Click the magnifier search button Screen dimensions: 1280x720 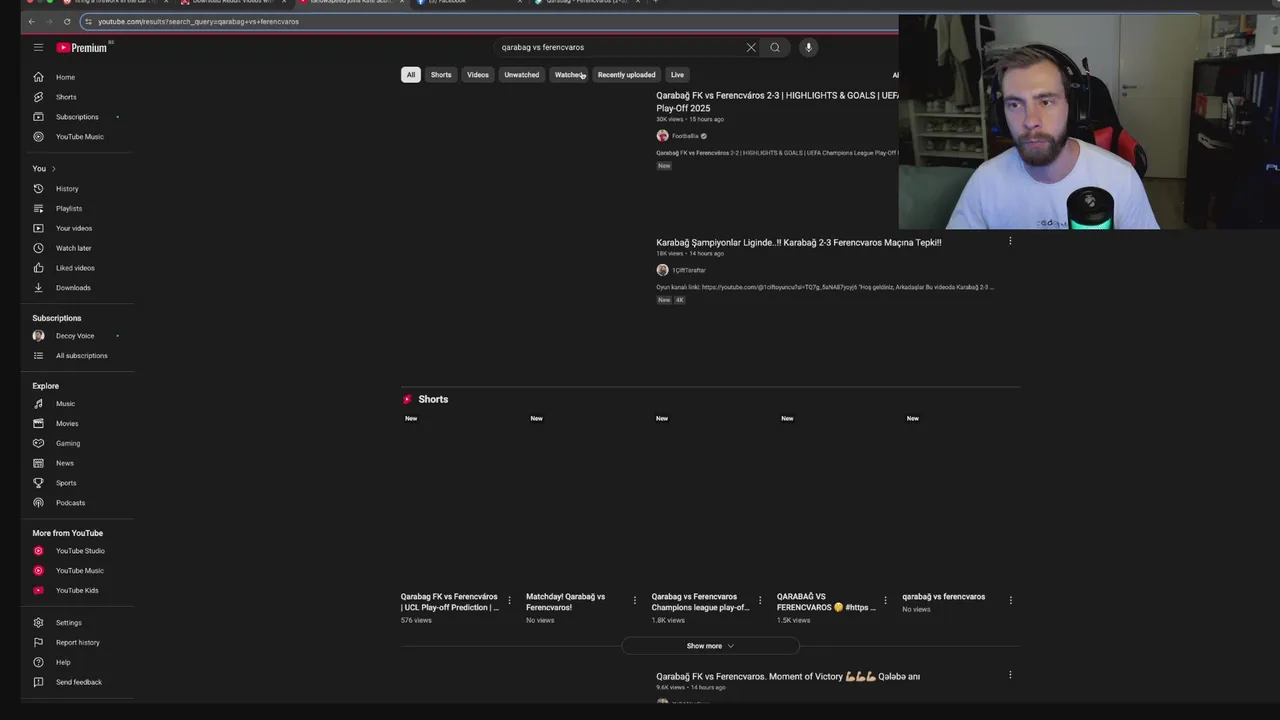(x=775, y=47)
